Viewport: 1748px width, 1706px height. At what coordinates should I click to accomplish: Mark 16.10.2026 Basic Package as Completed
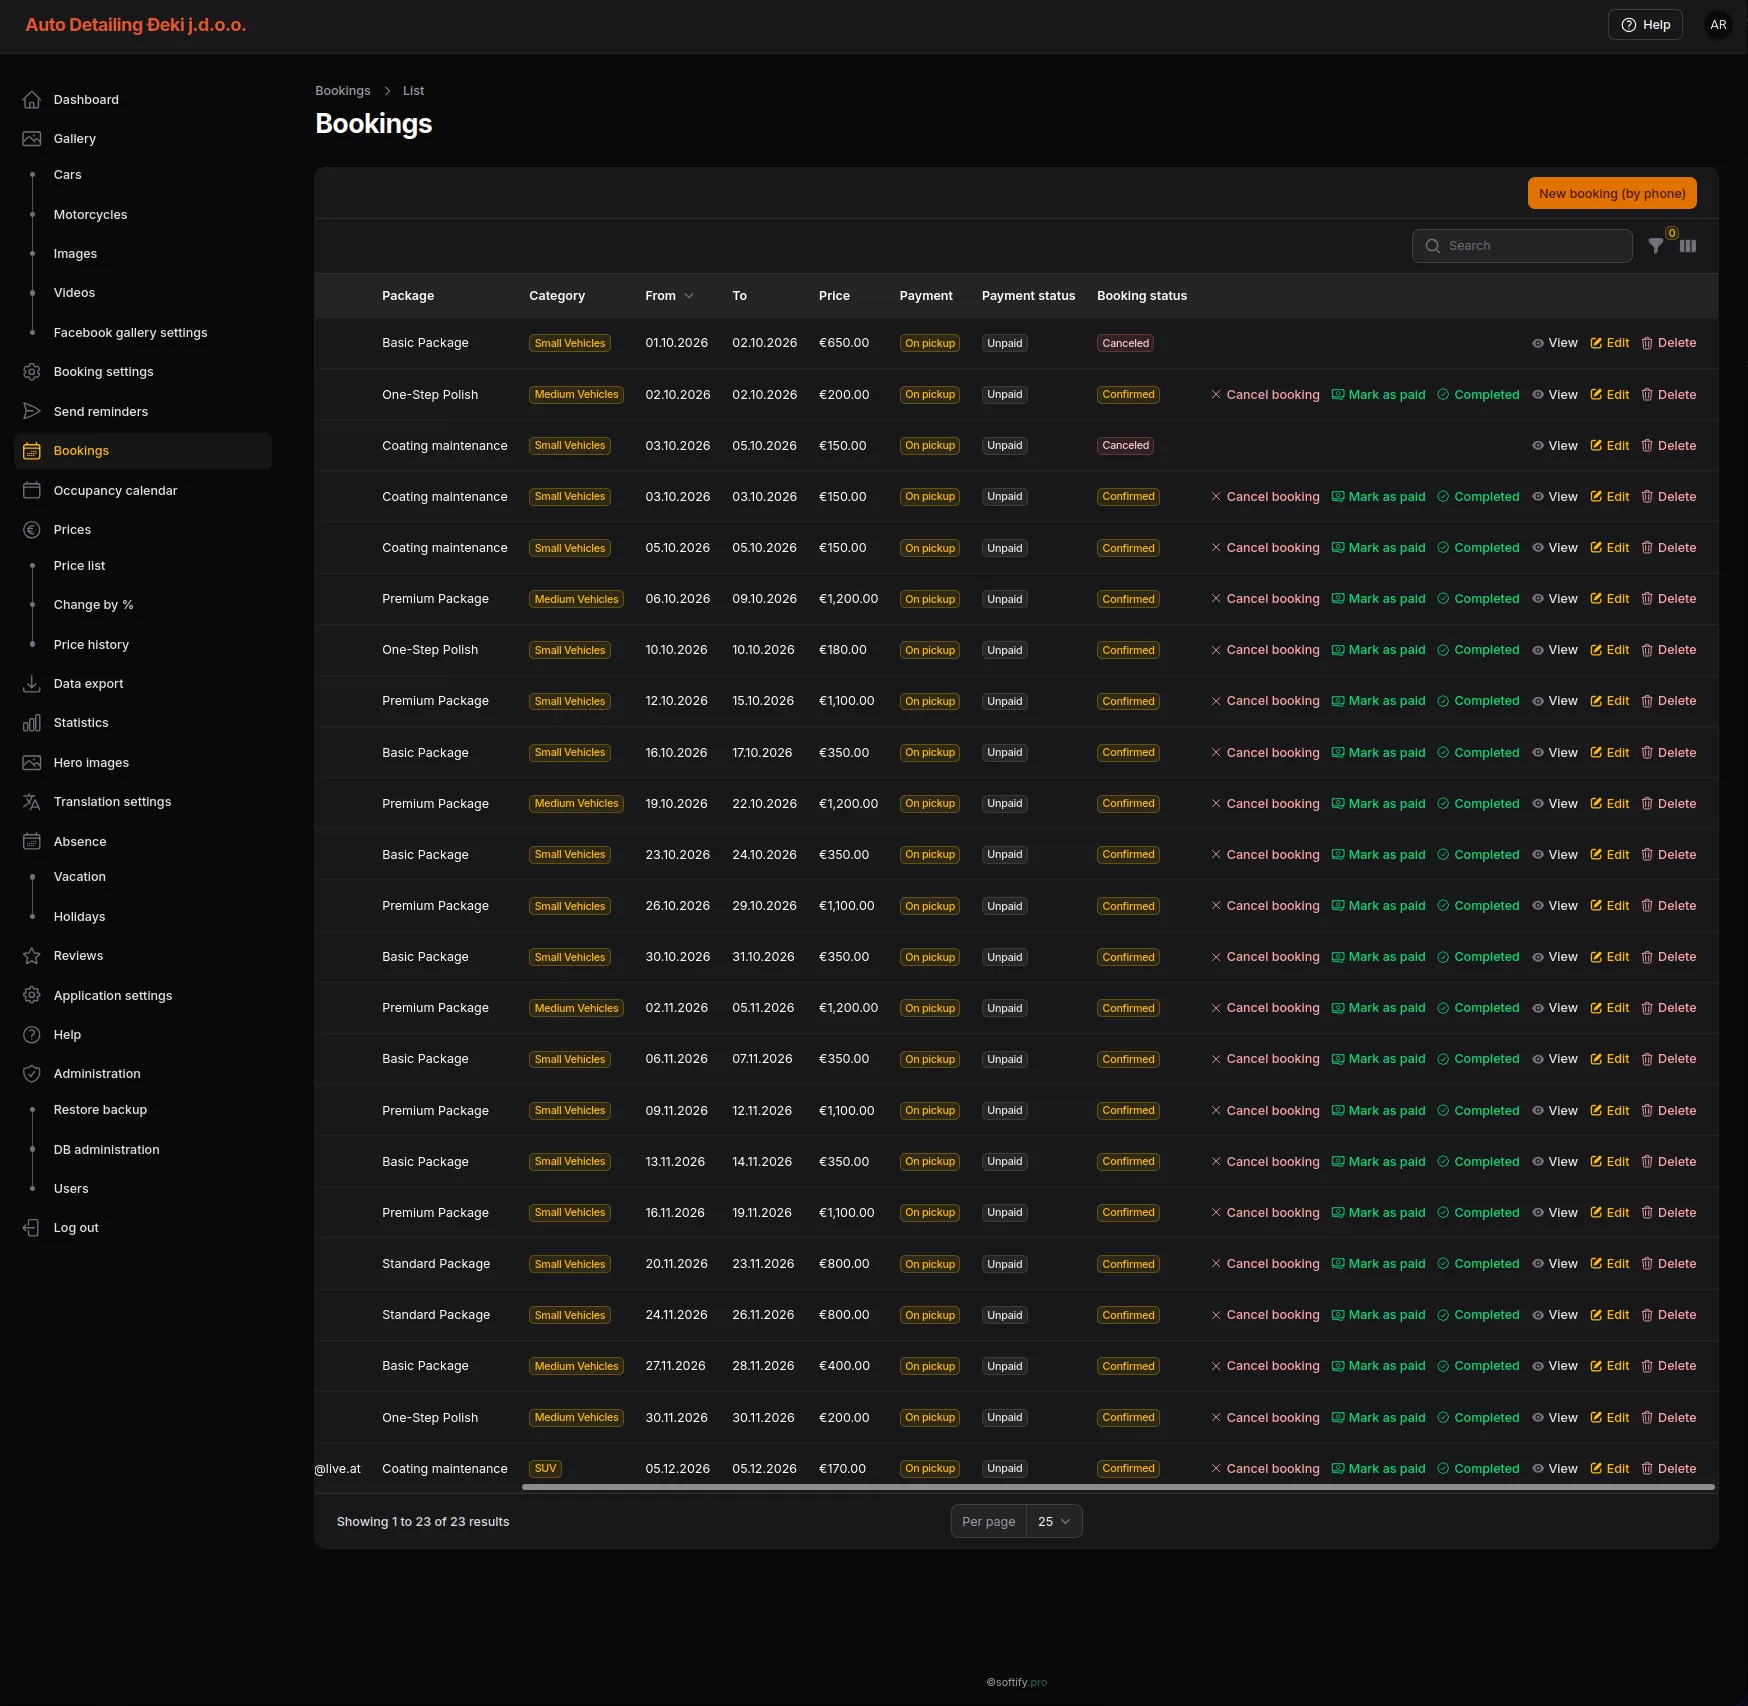[1478, 753]
